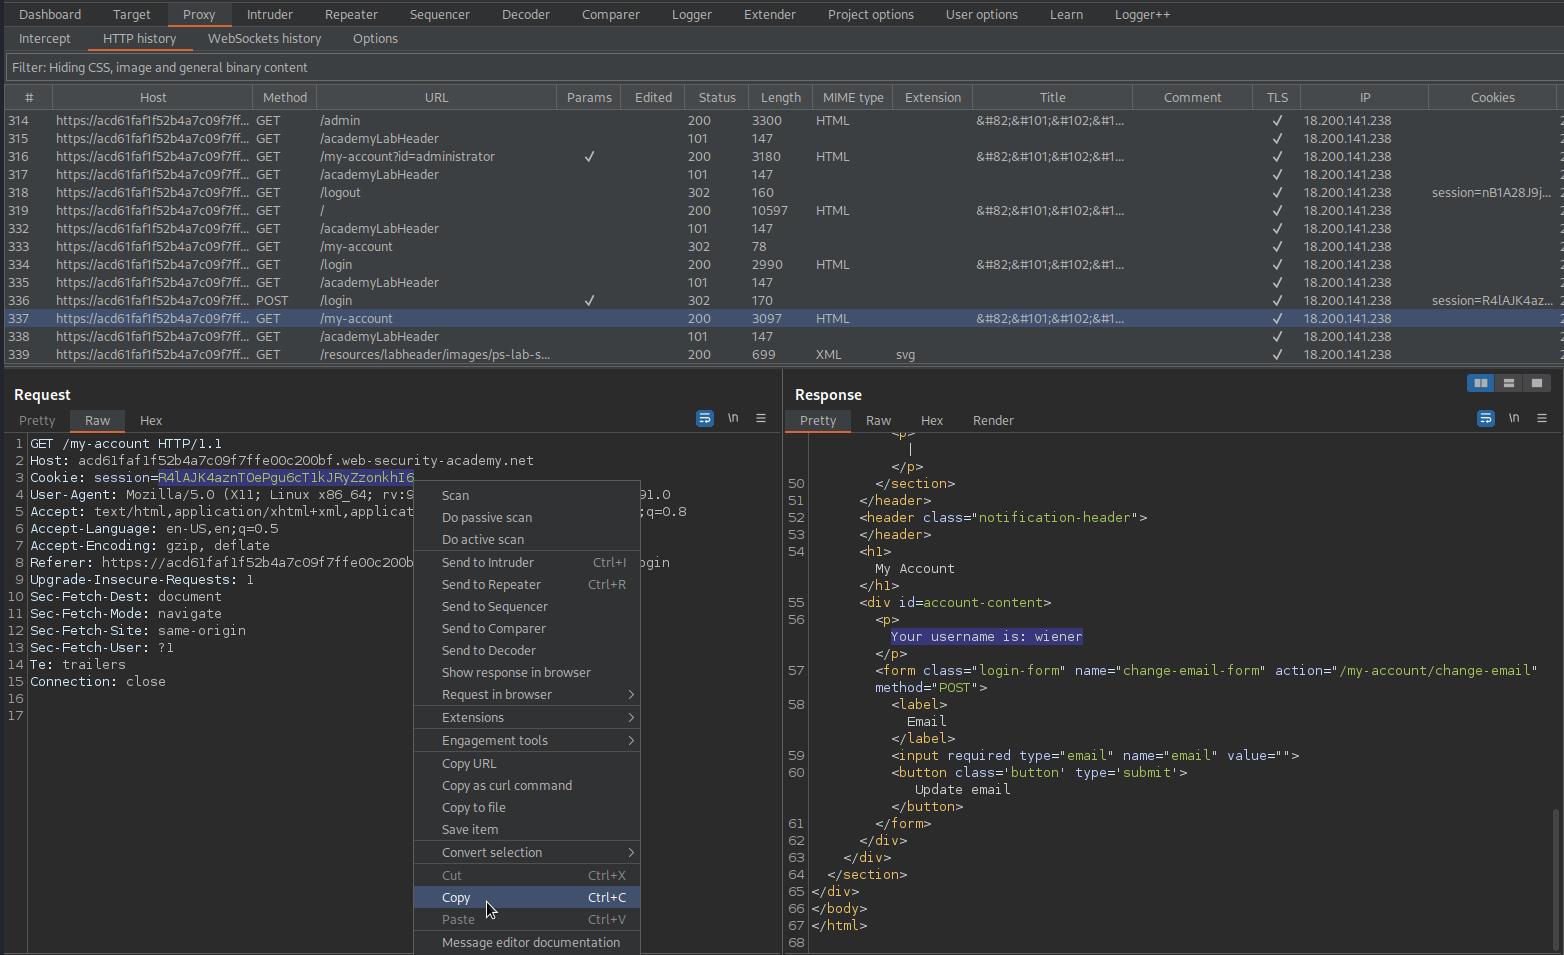The image size is (1564, 955).
Task: Sort history by Cookies column header
Action: click(x=1493, y=97)
